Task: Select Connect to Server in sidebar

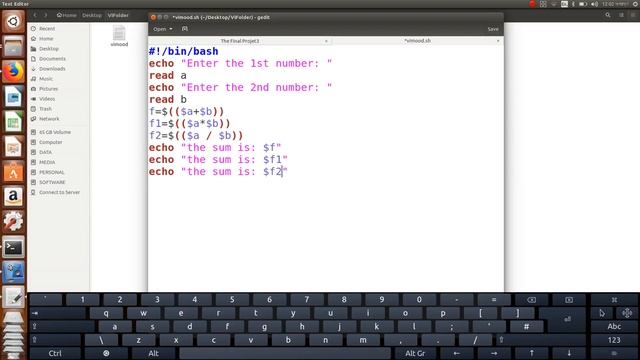Action: [x=59, y=192]
